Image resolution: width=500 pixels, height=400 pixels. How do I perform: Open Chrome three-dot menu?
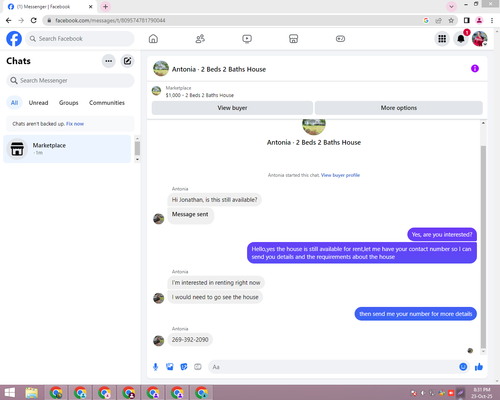coord(492,21)
